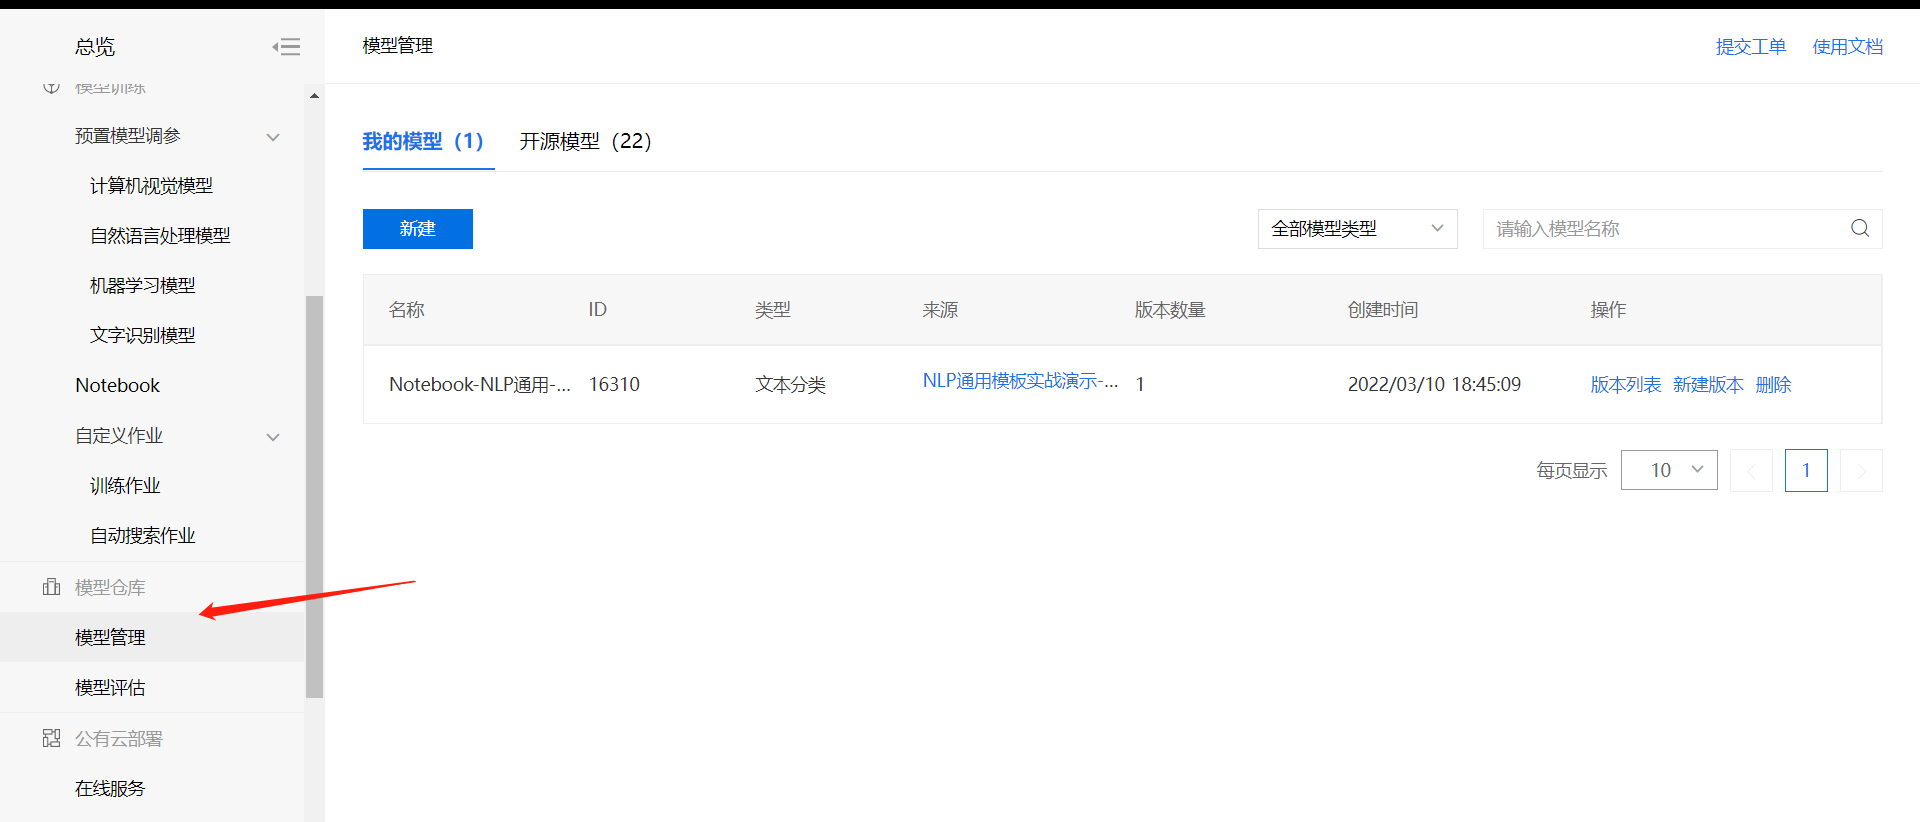Open 机器学习模型 in the sidebar

click(x=143, y=286)
